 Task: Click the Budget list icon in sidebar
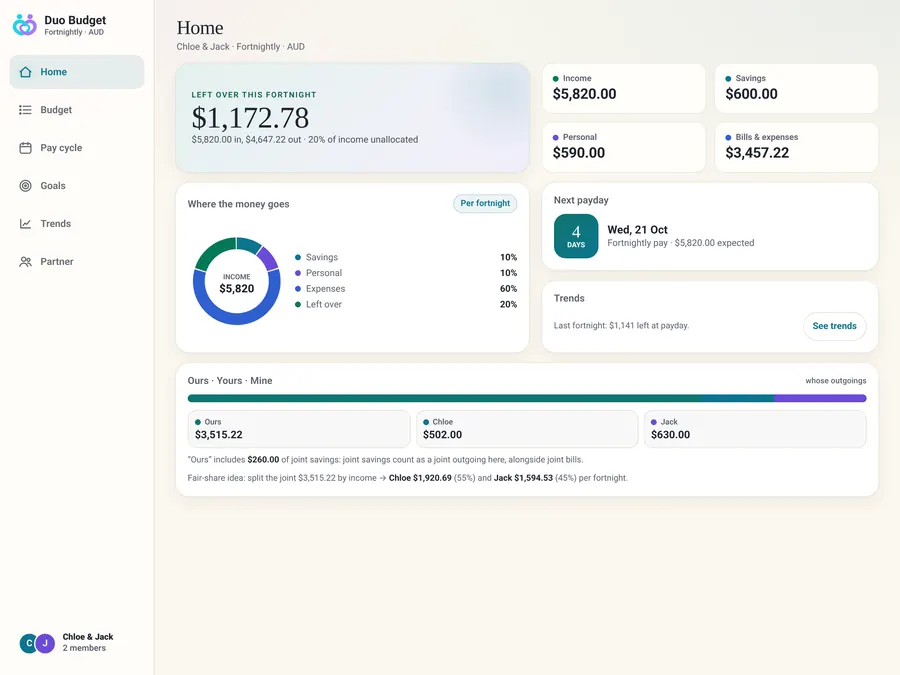tap(25, 110)
